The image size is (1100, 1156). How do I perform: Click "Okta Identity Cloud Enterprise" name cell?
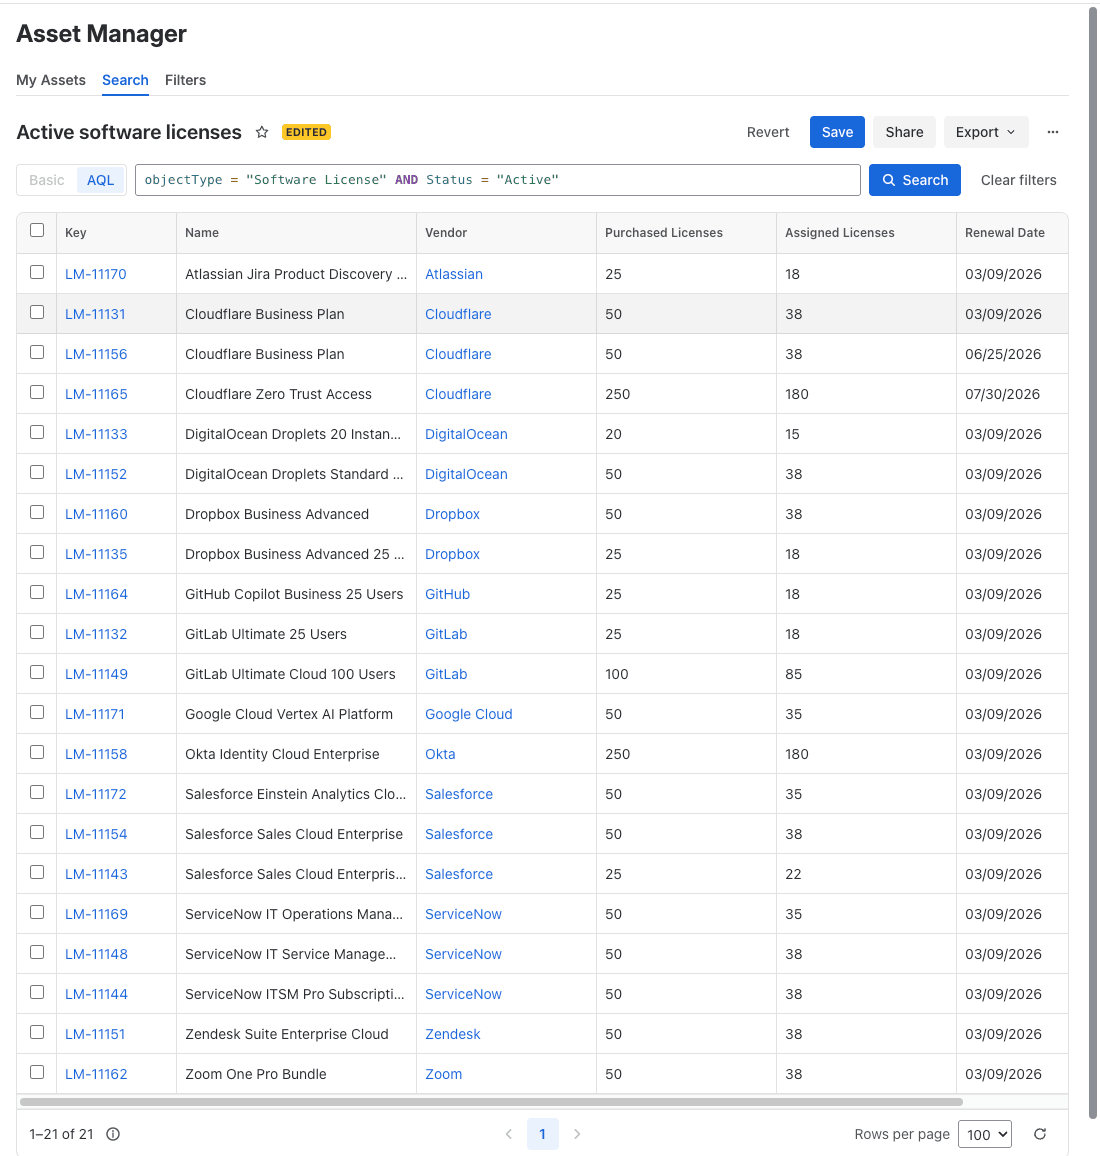(282, 754)
